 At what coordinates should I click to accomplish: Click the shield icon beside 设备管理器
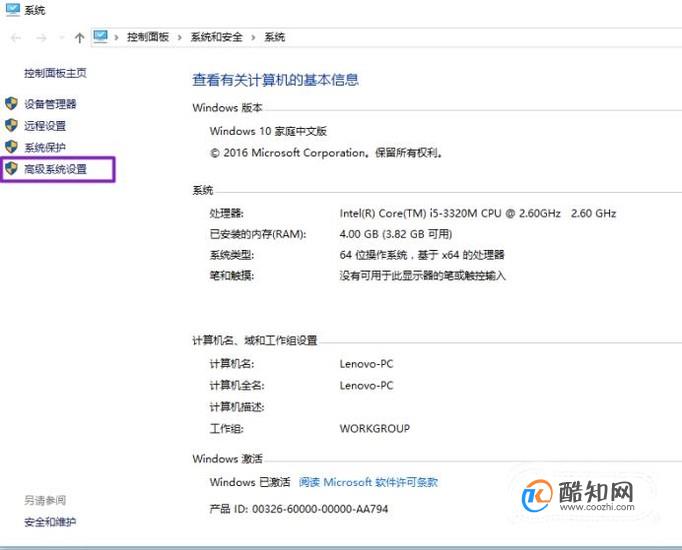(x=11, y=103)
